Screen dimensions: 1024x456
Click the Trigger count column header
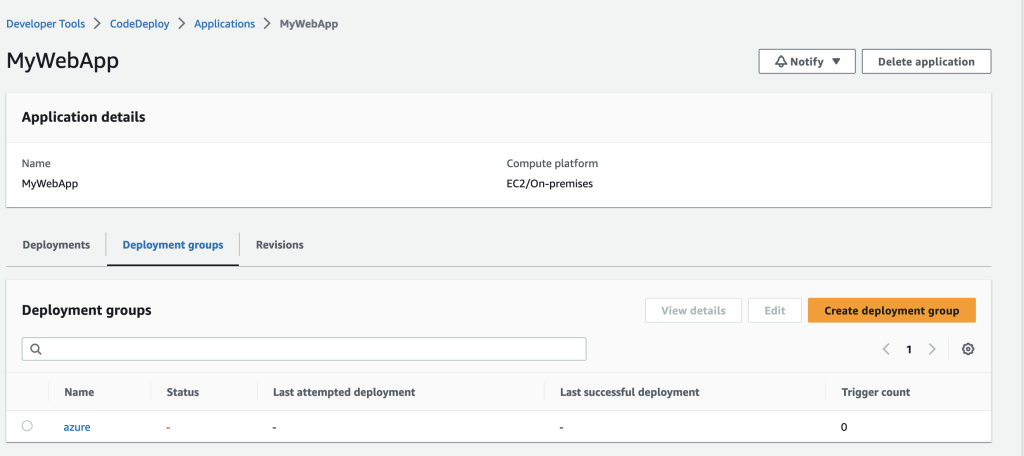pyautogui.click(x=876, y=392)
